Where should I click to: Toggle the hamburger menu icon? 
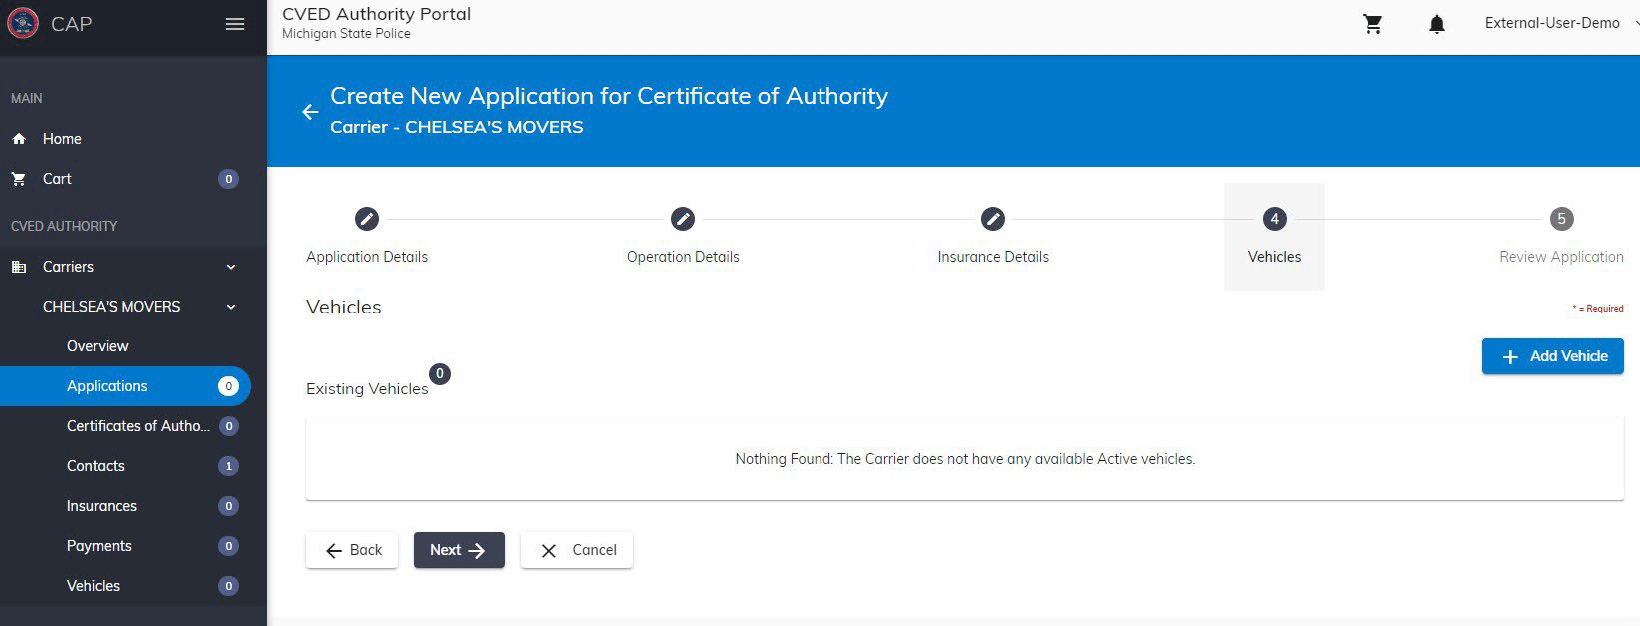tap(235, 24)
